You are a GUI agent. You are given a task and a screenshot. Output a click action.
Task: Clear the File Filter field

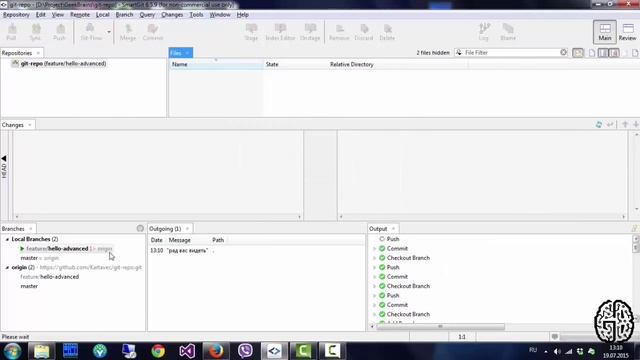click(563, 53)
